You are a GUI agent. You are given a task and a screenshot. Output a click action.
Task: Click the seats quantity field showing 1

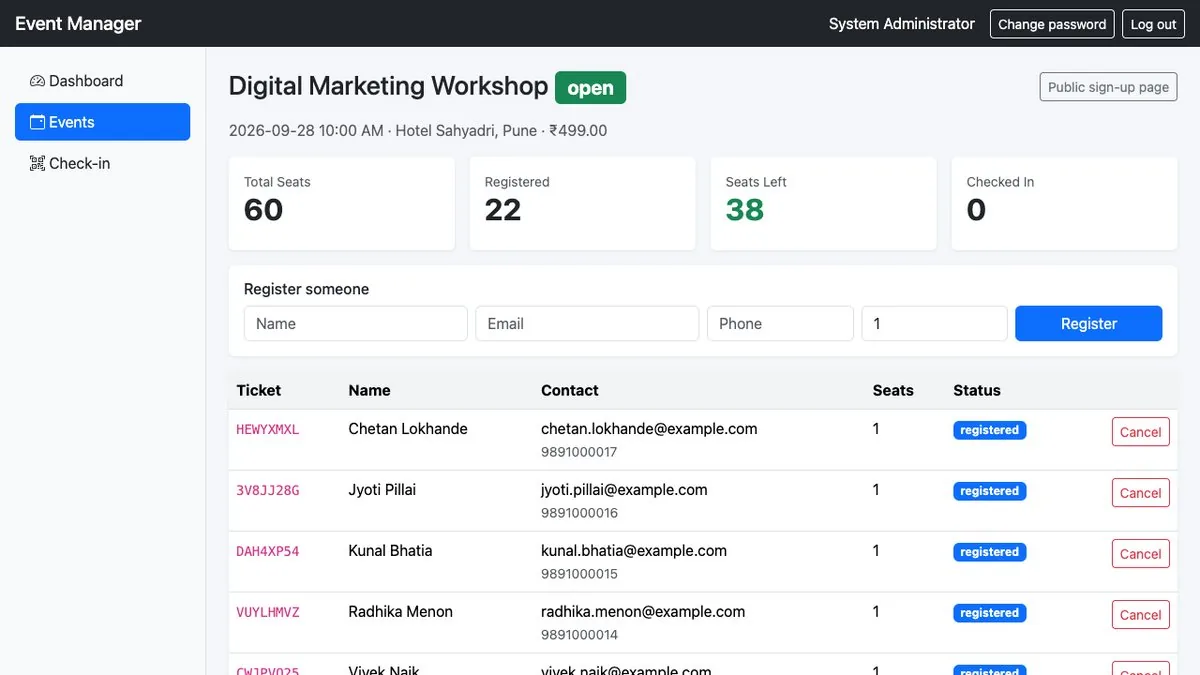coord(934,323)
